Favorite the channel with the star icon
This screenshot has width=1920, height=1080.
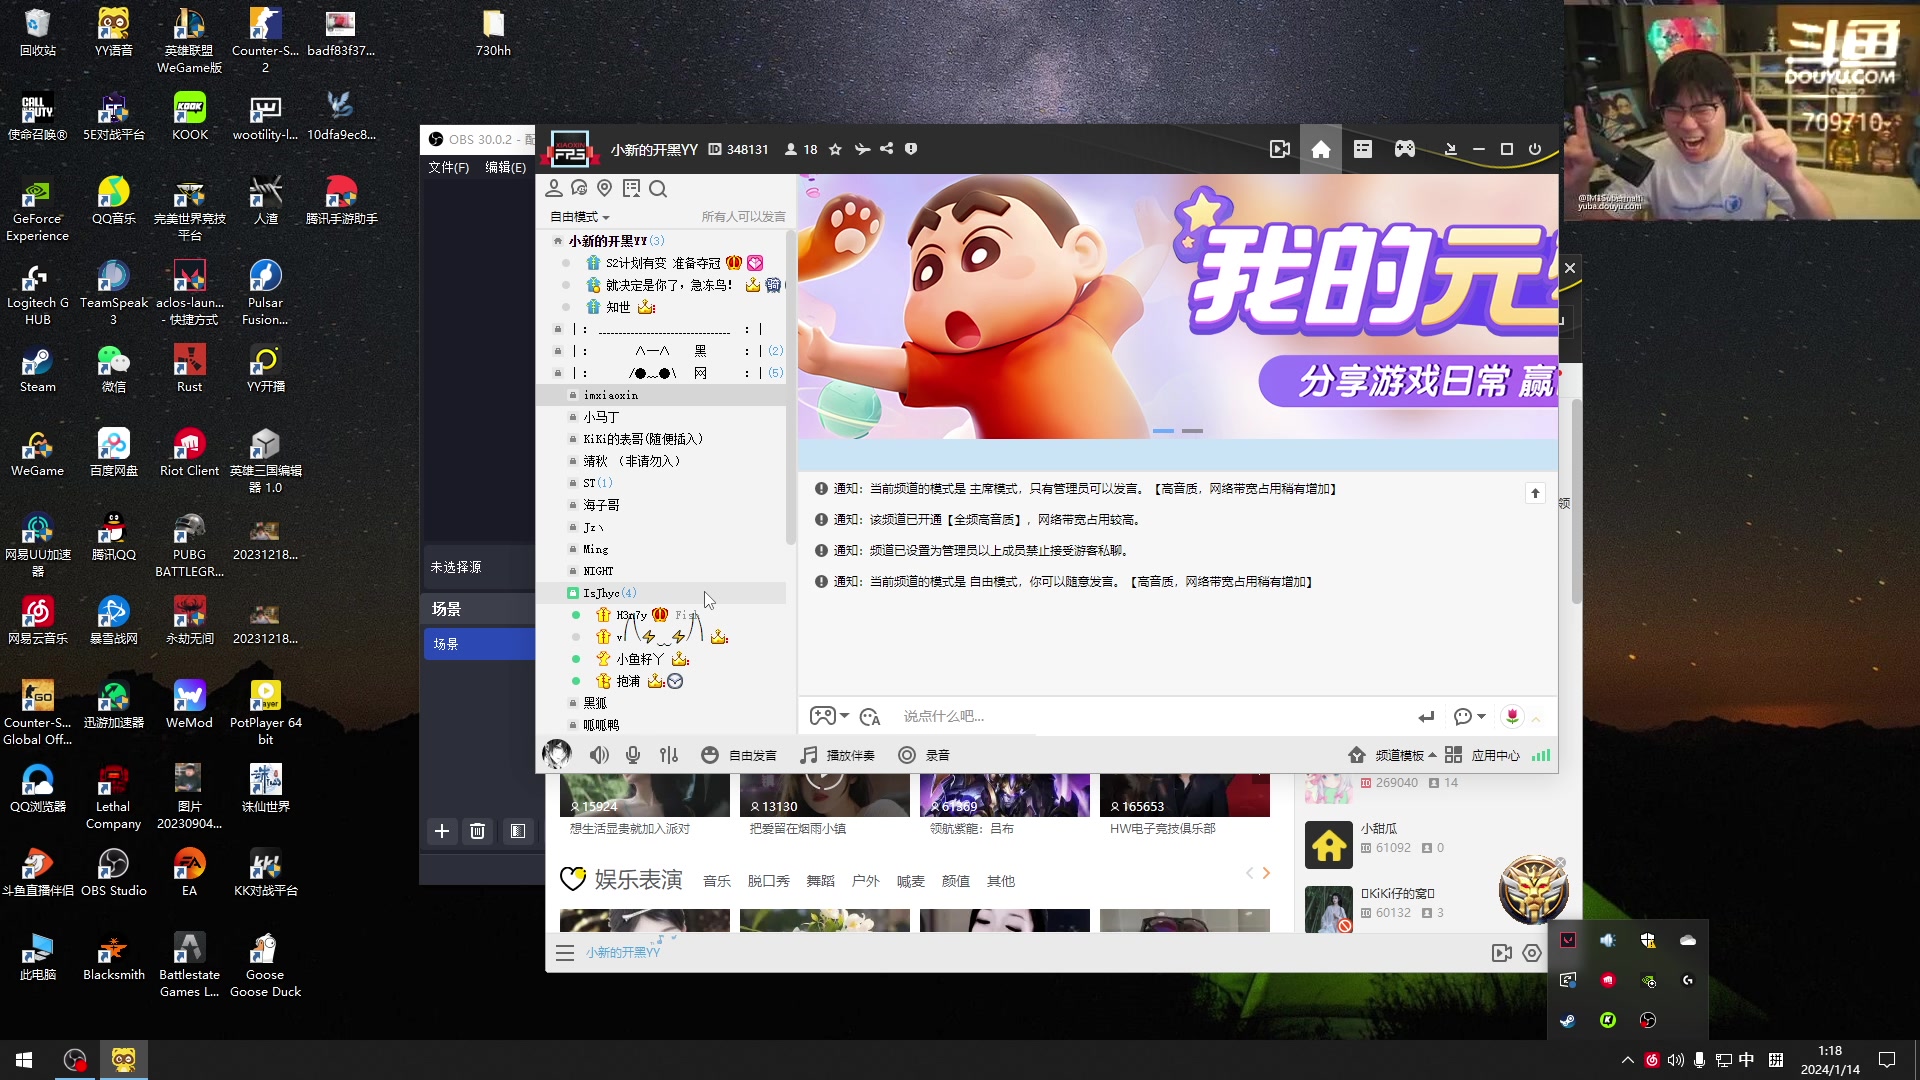[836, 149]
